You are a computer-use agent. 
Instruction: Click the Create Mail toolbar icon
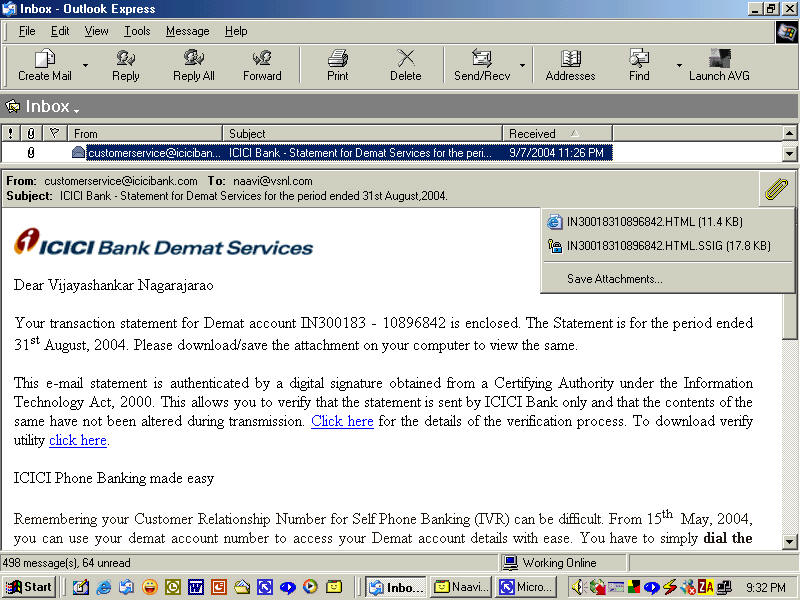(45, 65)
